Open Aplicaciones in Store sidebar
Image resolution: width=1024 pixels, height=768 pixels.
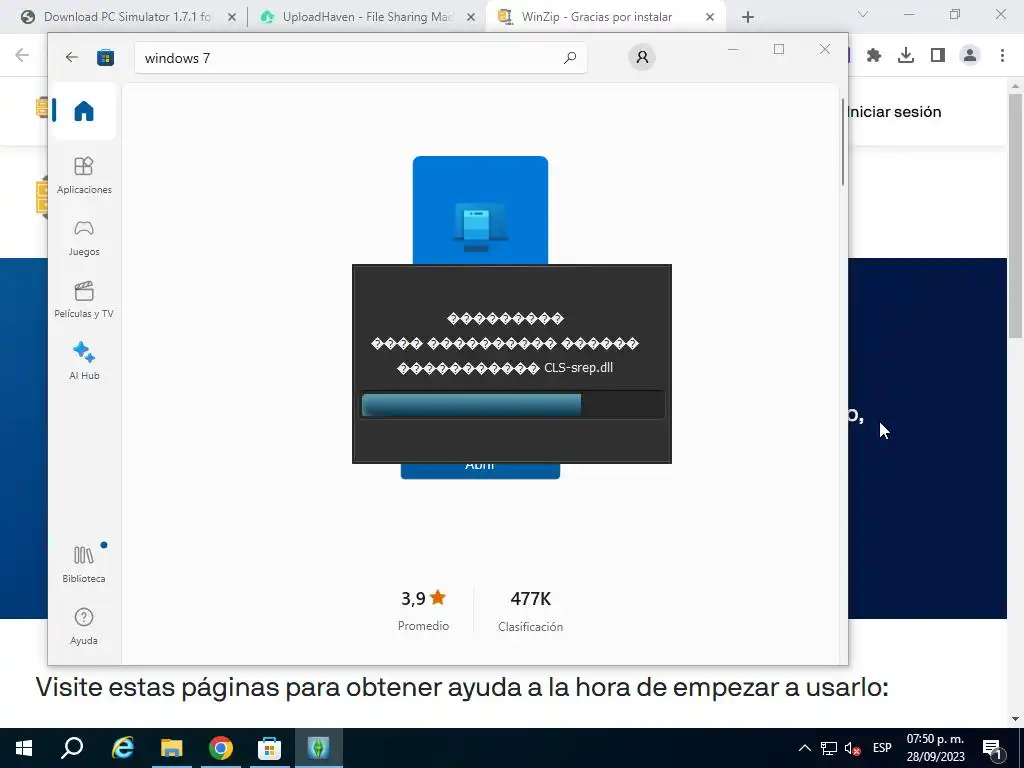84,175
